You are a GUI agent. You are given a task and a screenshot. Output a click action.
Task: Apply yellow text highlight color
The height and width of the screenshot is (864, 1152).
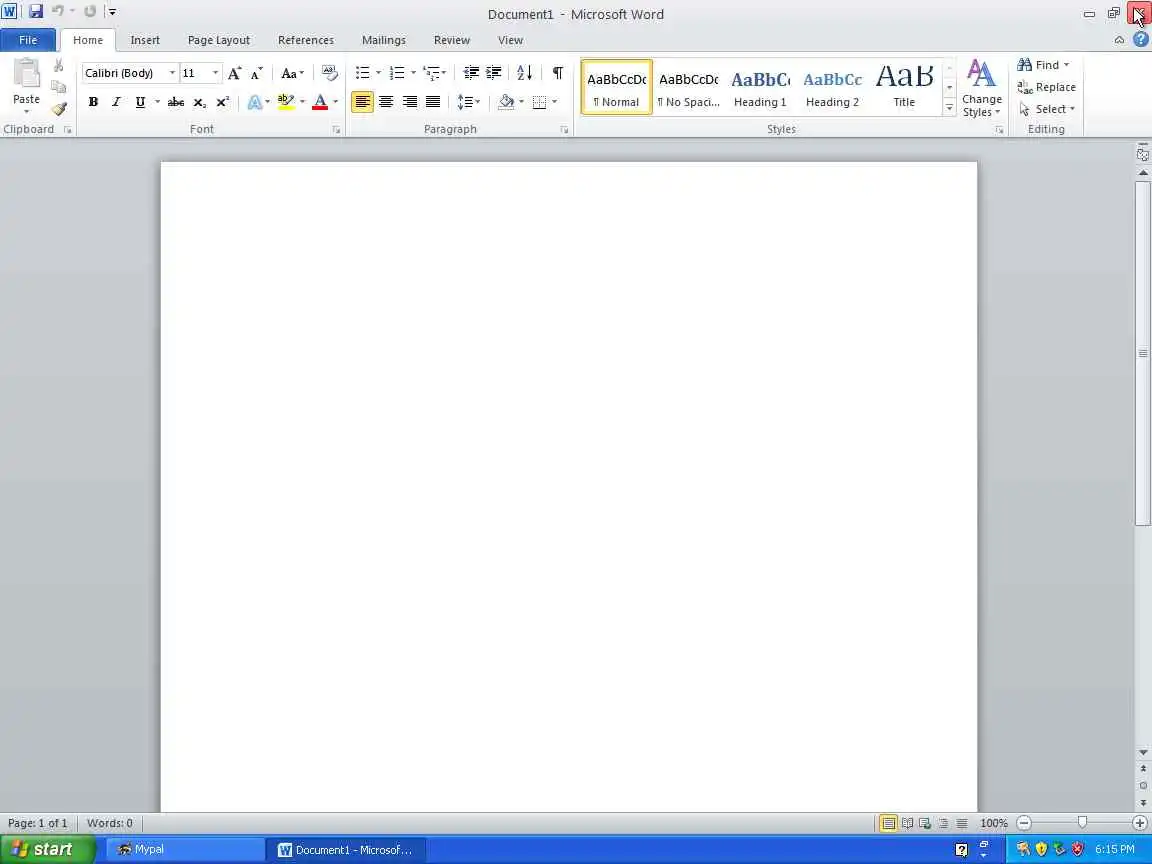tap(286, 102)
